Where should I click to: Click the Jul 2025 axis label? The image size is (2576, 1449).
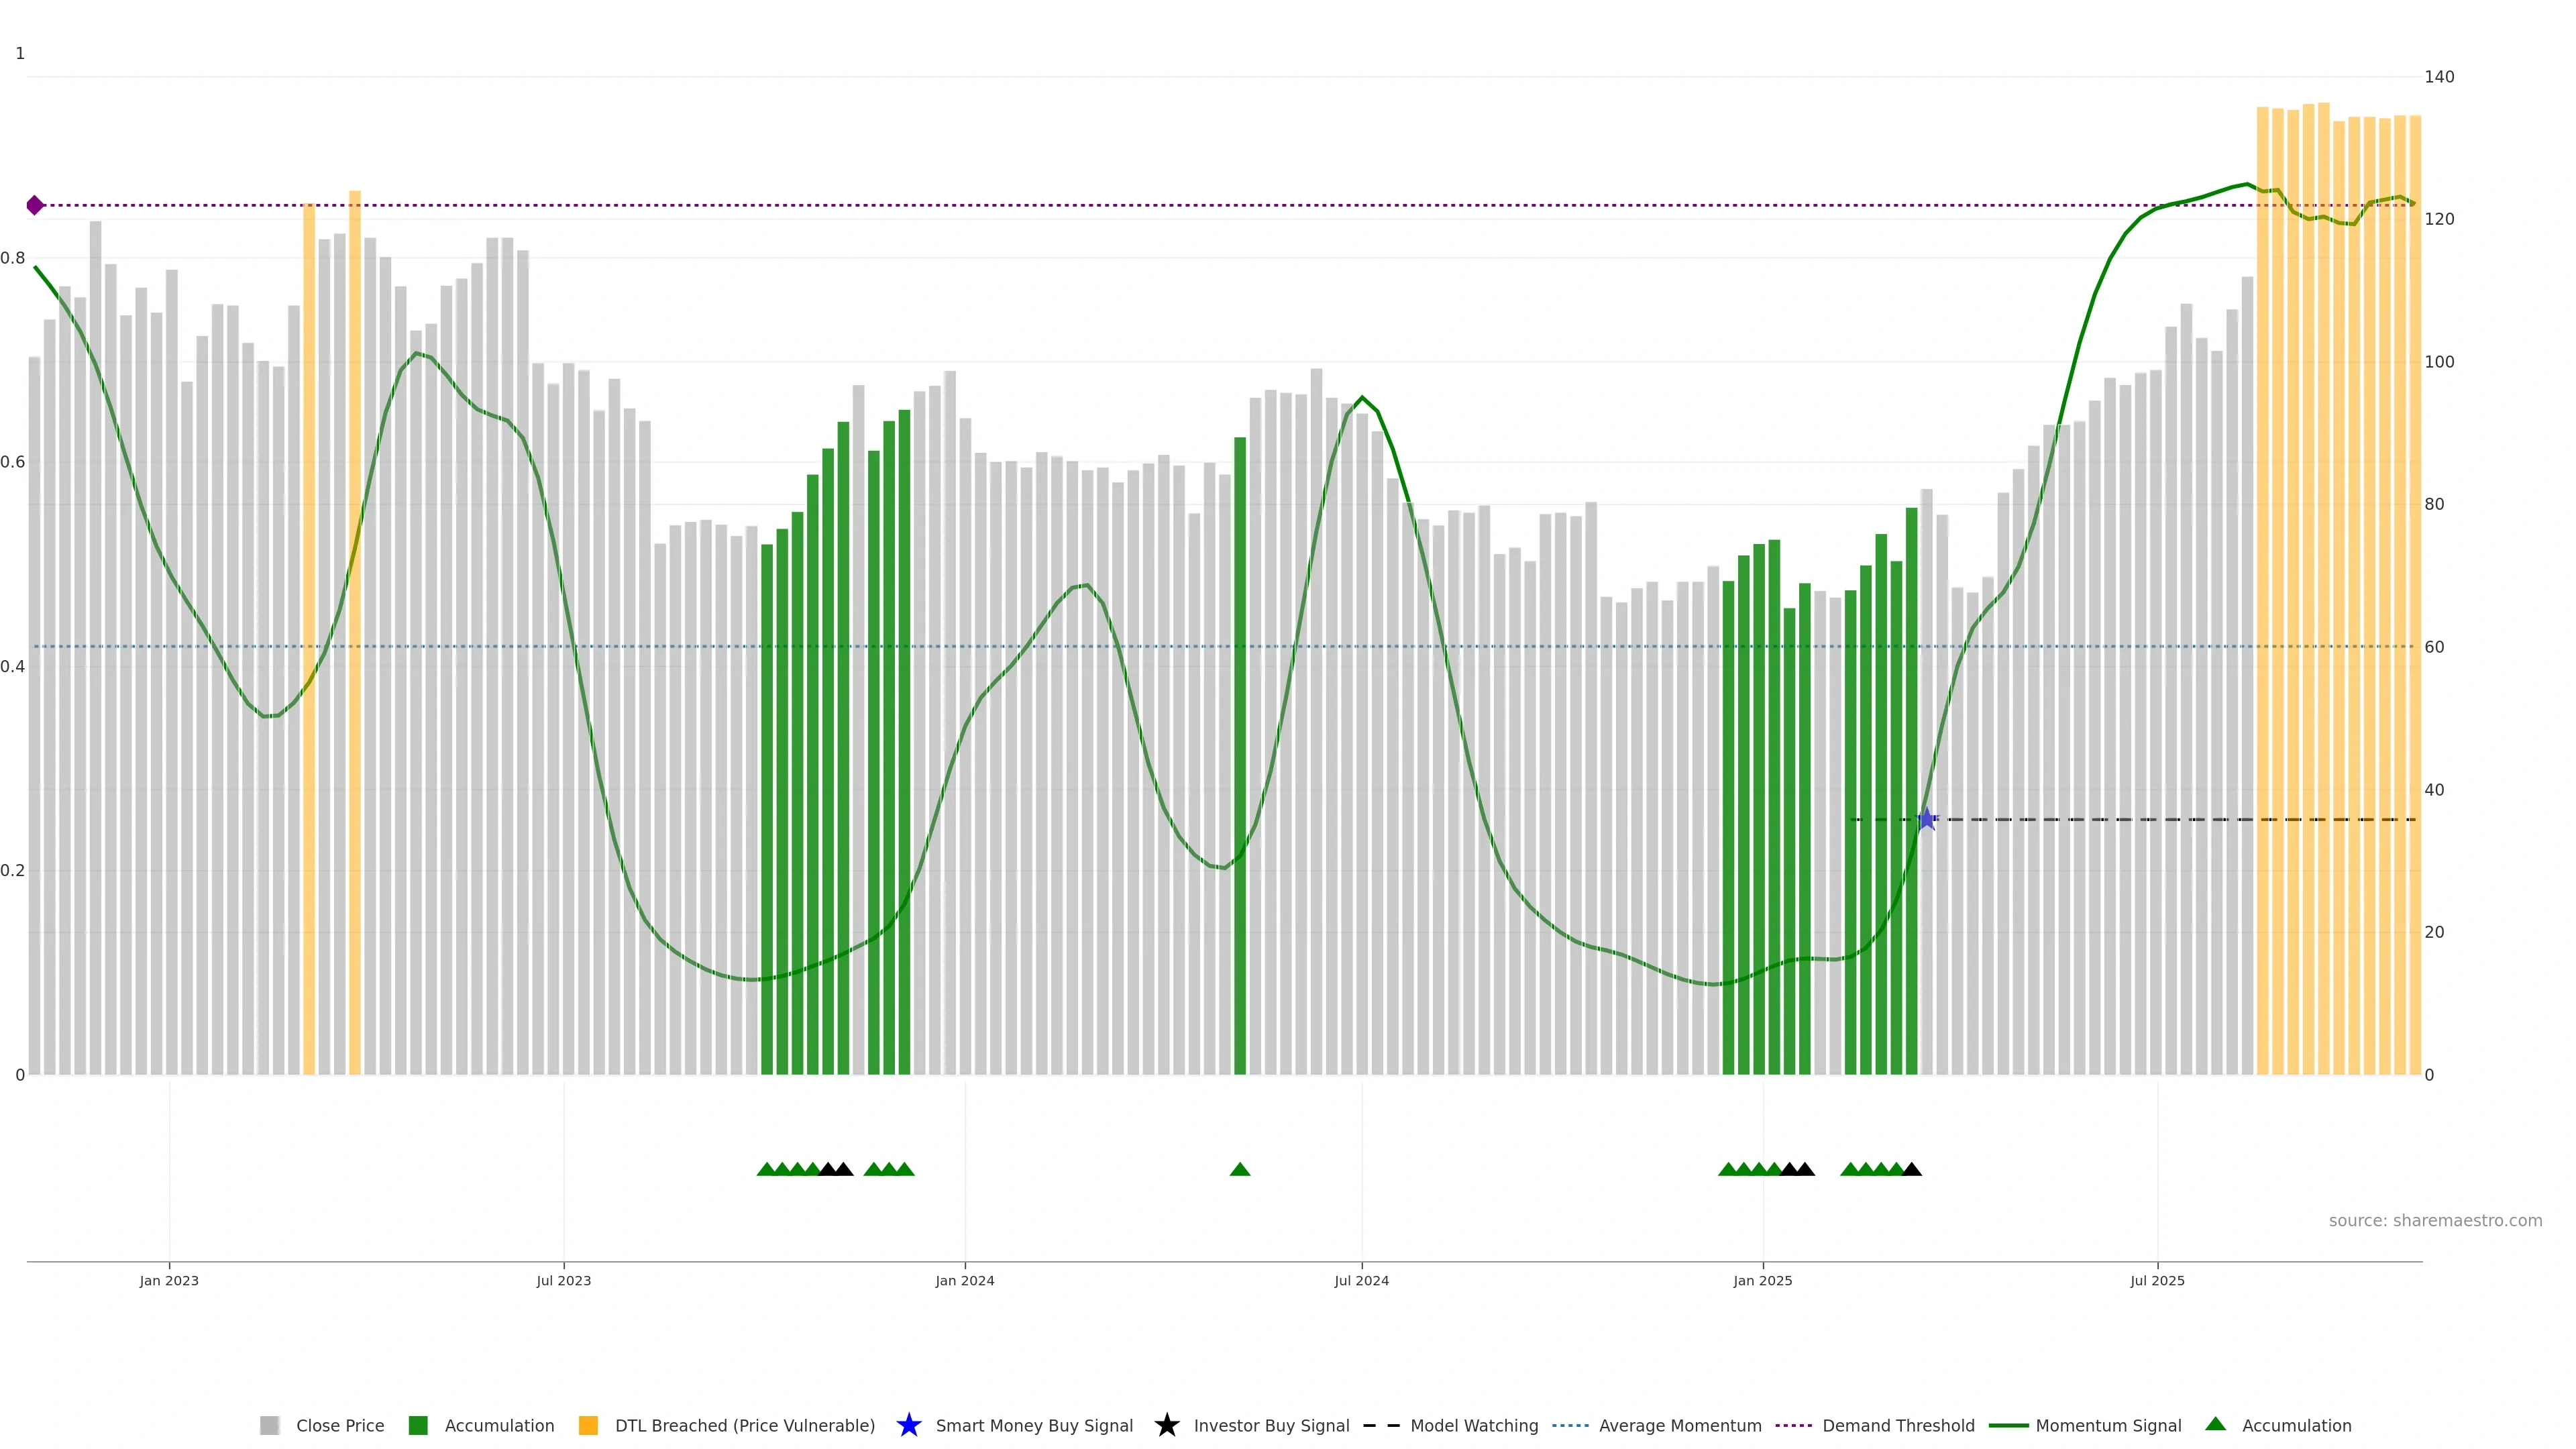(x=2157, y=1280)
